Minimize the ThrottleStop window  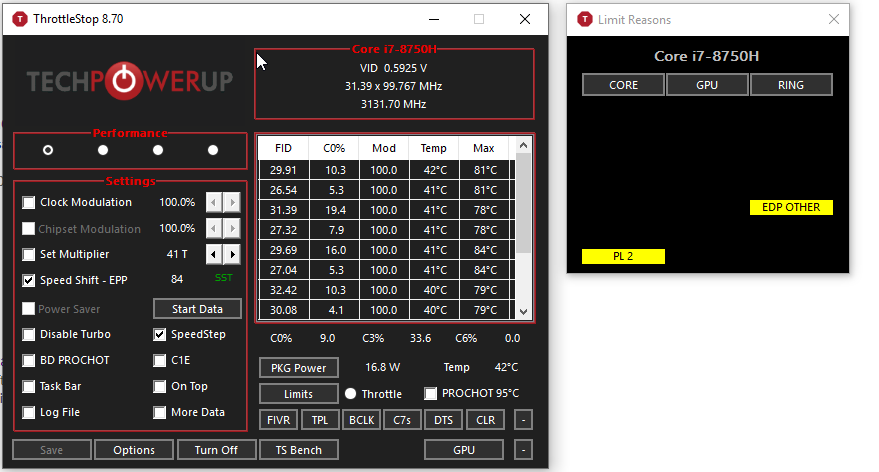434,19
